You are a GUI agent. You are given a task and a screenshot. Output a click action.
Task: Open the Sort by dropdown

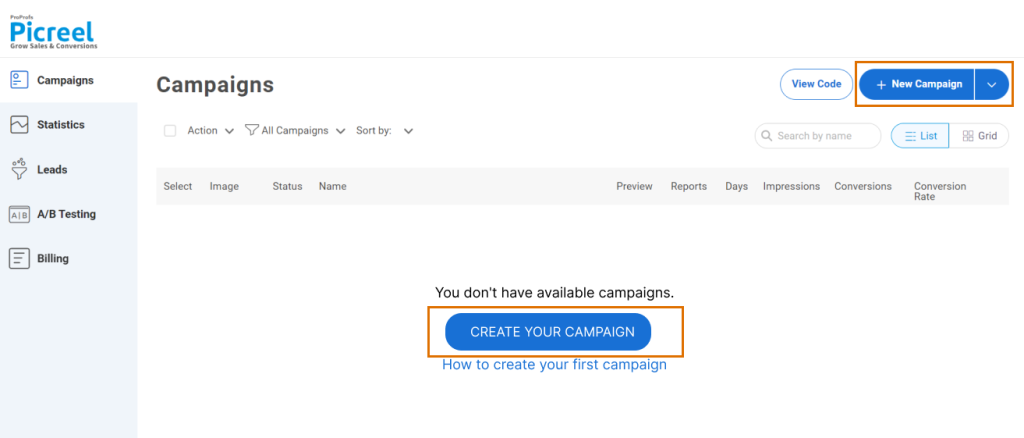(384, 131)
